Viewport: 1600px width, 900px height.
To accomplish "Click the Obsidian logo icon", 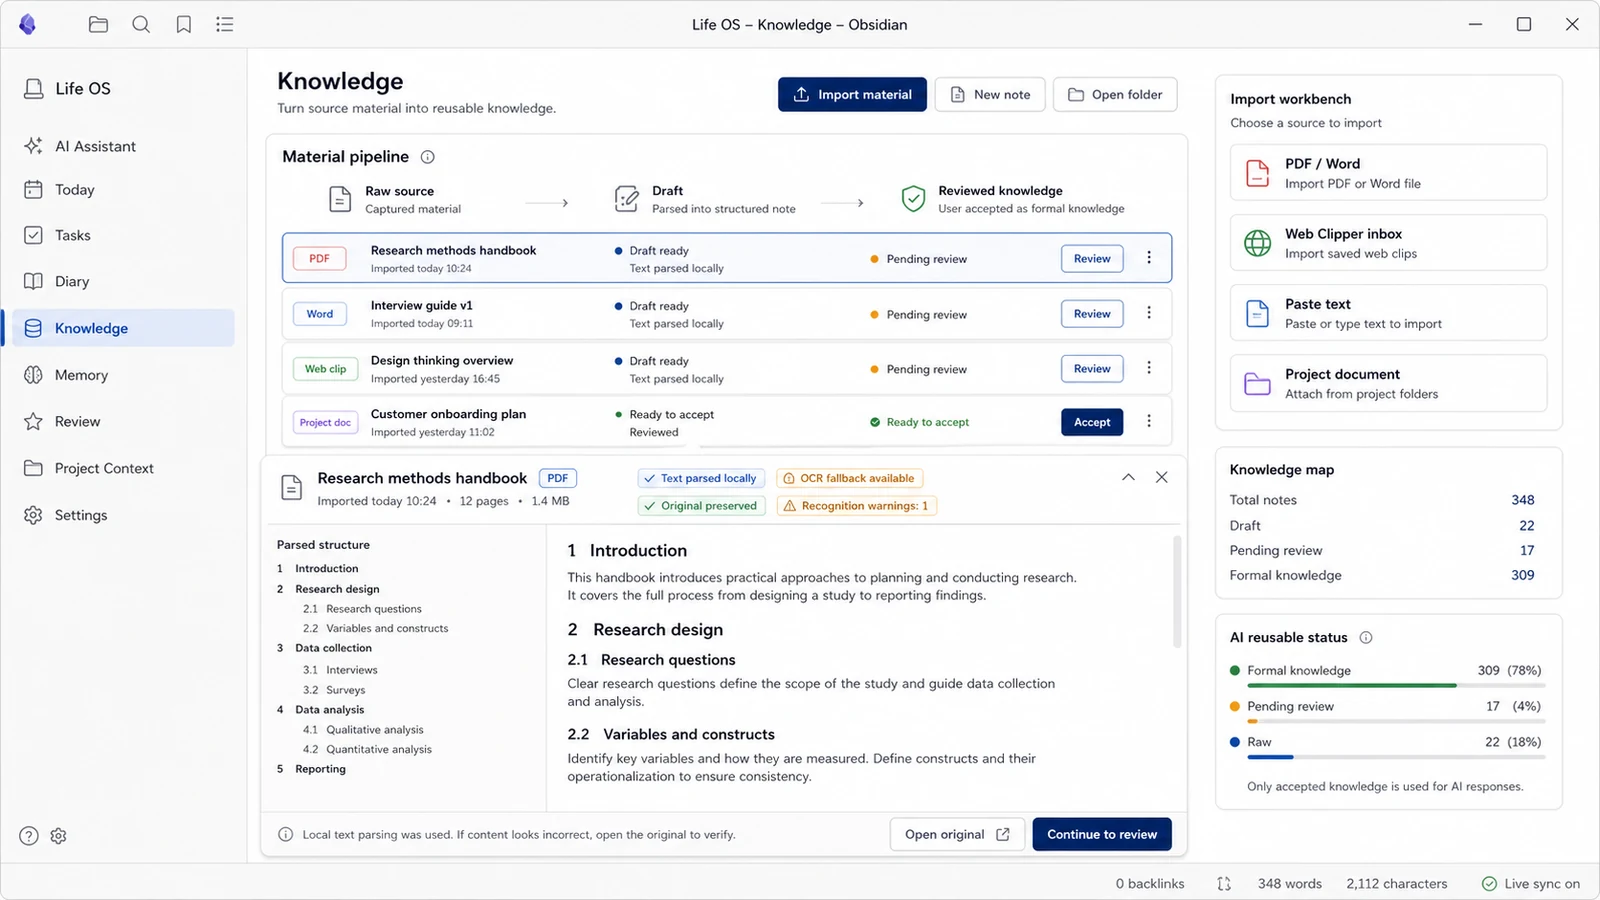I will pyautogui.click(x=28, y=24).
